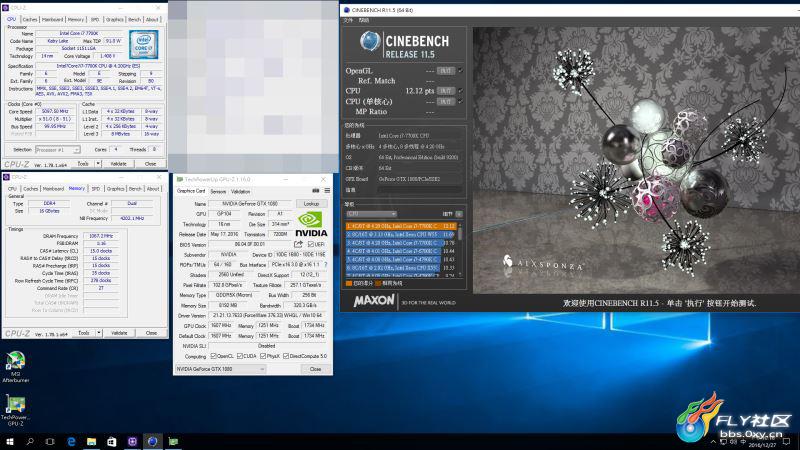Open the Mainboard tab in top CPU-Z window
The height and width of the screenshot is (450, 800).
[53, 19]
